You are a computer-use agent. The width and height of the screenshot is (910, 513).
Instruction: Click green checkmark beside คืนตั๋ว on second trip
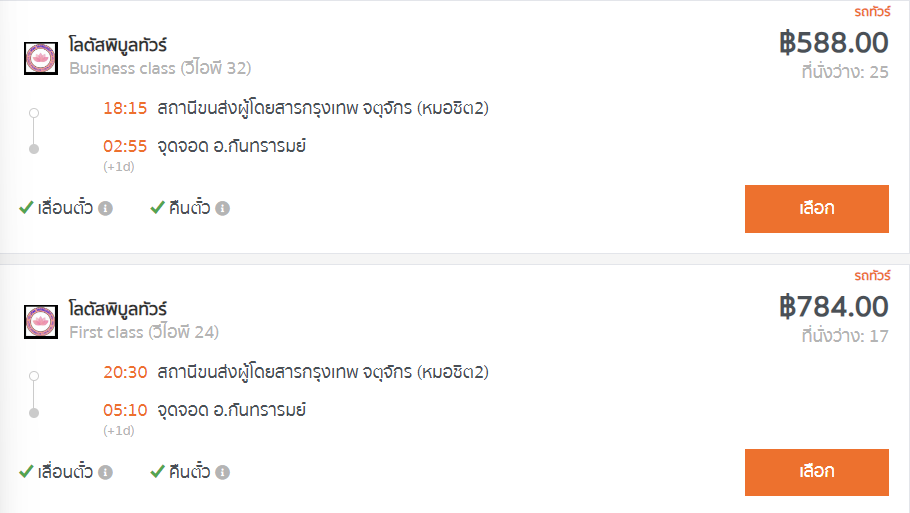point(157,472)
